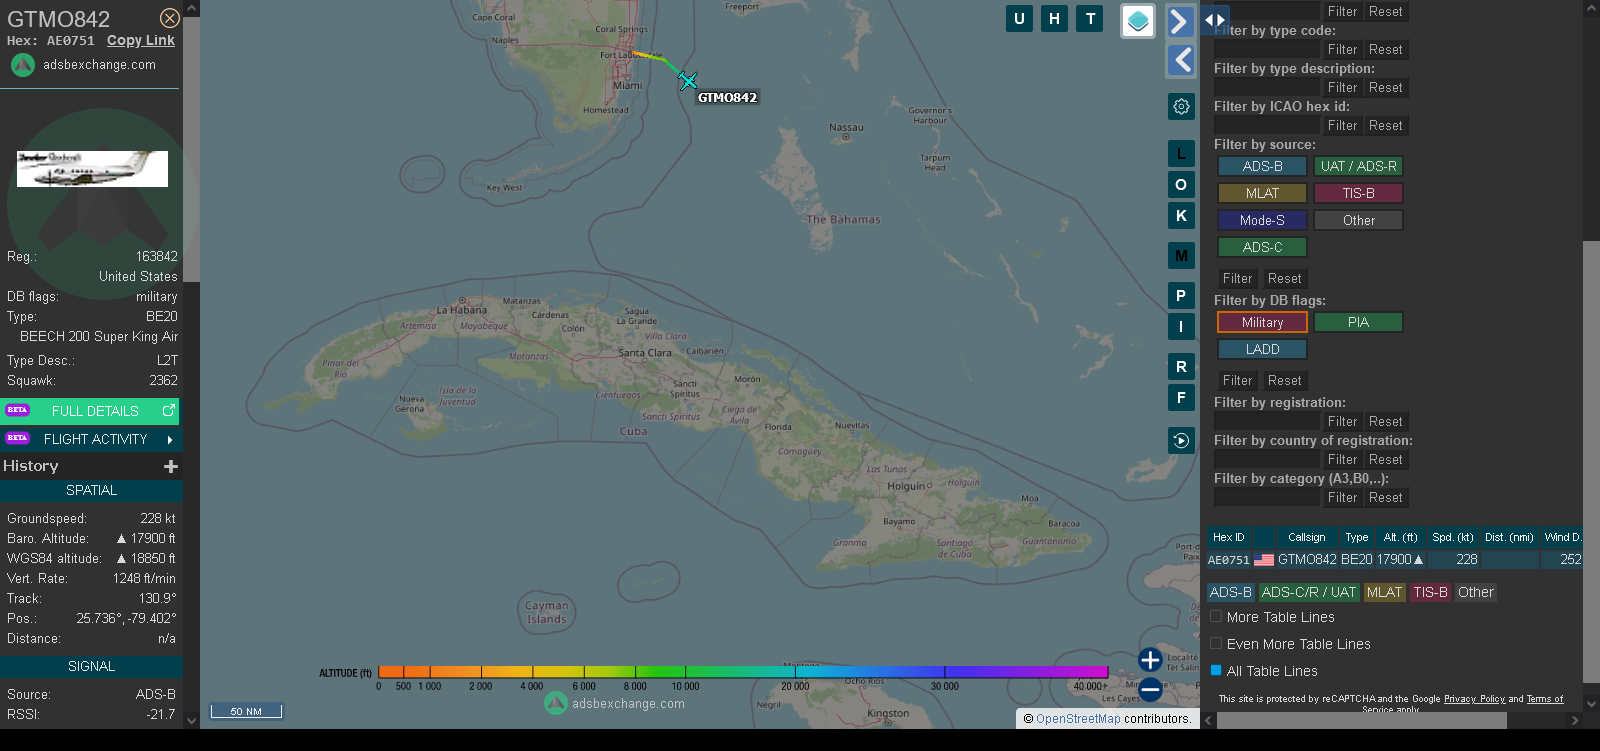
Task: Toggle MLAT source filter
Action: click(x=1262, y=193)
